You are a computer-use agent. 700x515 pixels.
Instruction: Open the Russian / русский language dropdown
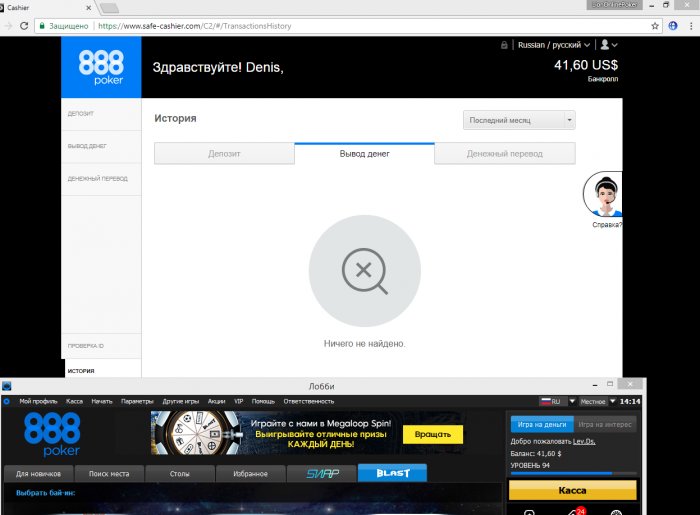(554, 45)
